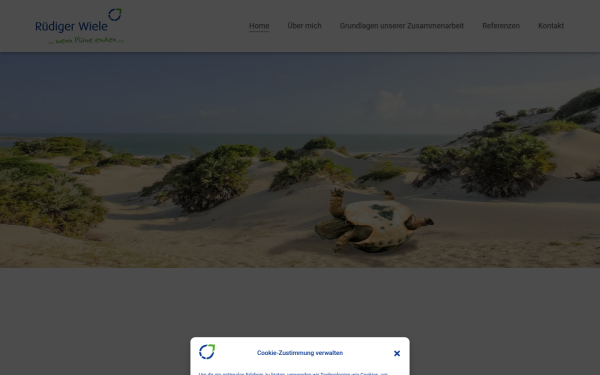The height and width of the screenshot is (375, 600).
Task: Click the Rüdiger Wiele site logo
Action: (x=79, y=26)
